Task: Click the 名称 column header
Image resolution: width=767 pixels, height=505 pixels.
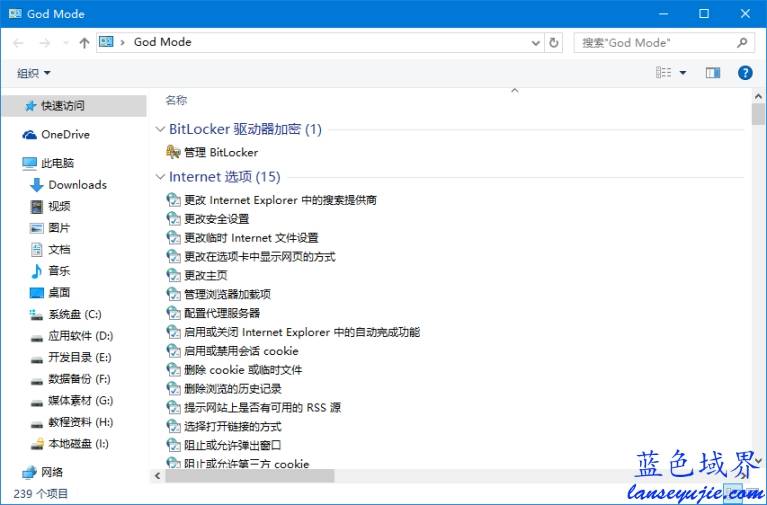Action: coord(176,100)
